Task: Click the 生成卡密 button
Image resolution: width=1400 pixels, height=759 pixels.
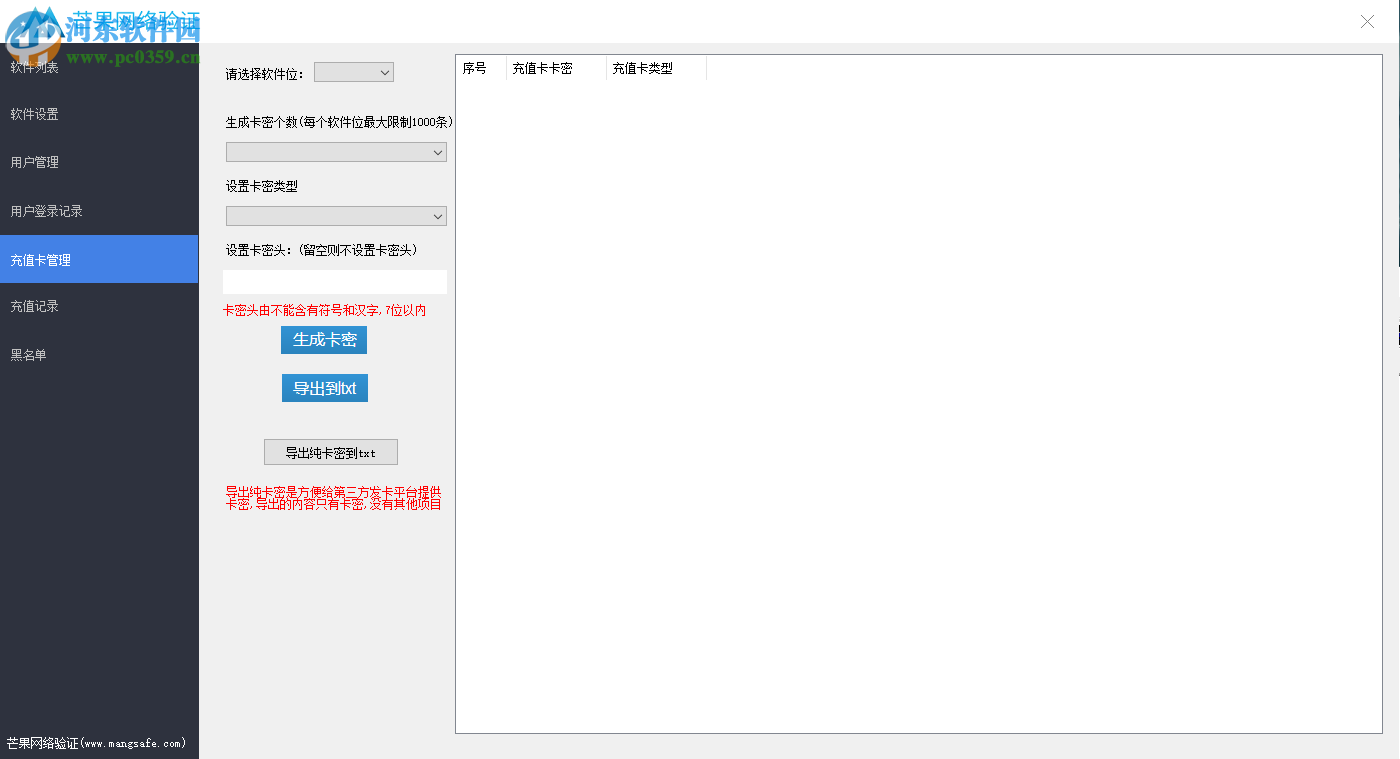Action: (x=323, y=339)
